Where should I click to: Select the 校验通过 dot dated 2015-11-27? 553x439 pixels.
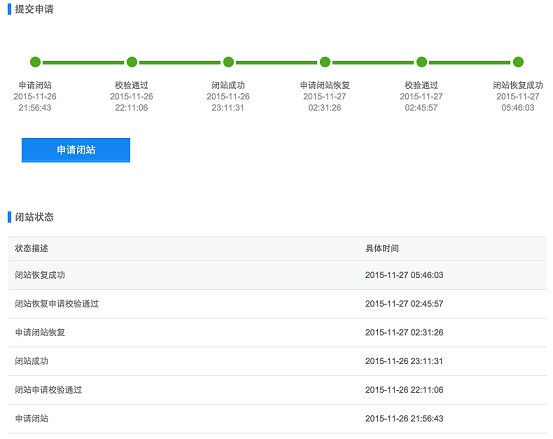coord(421,62)
